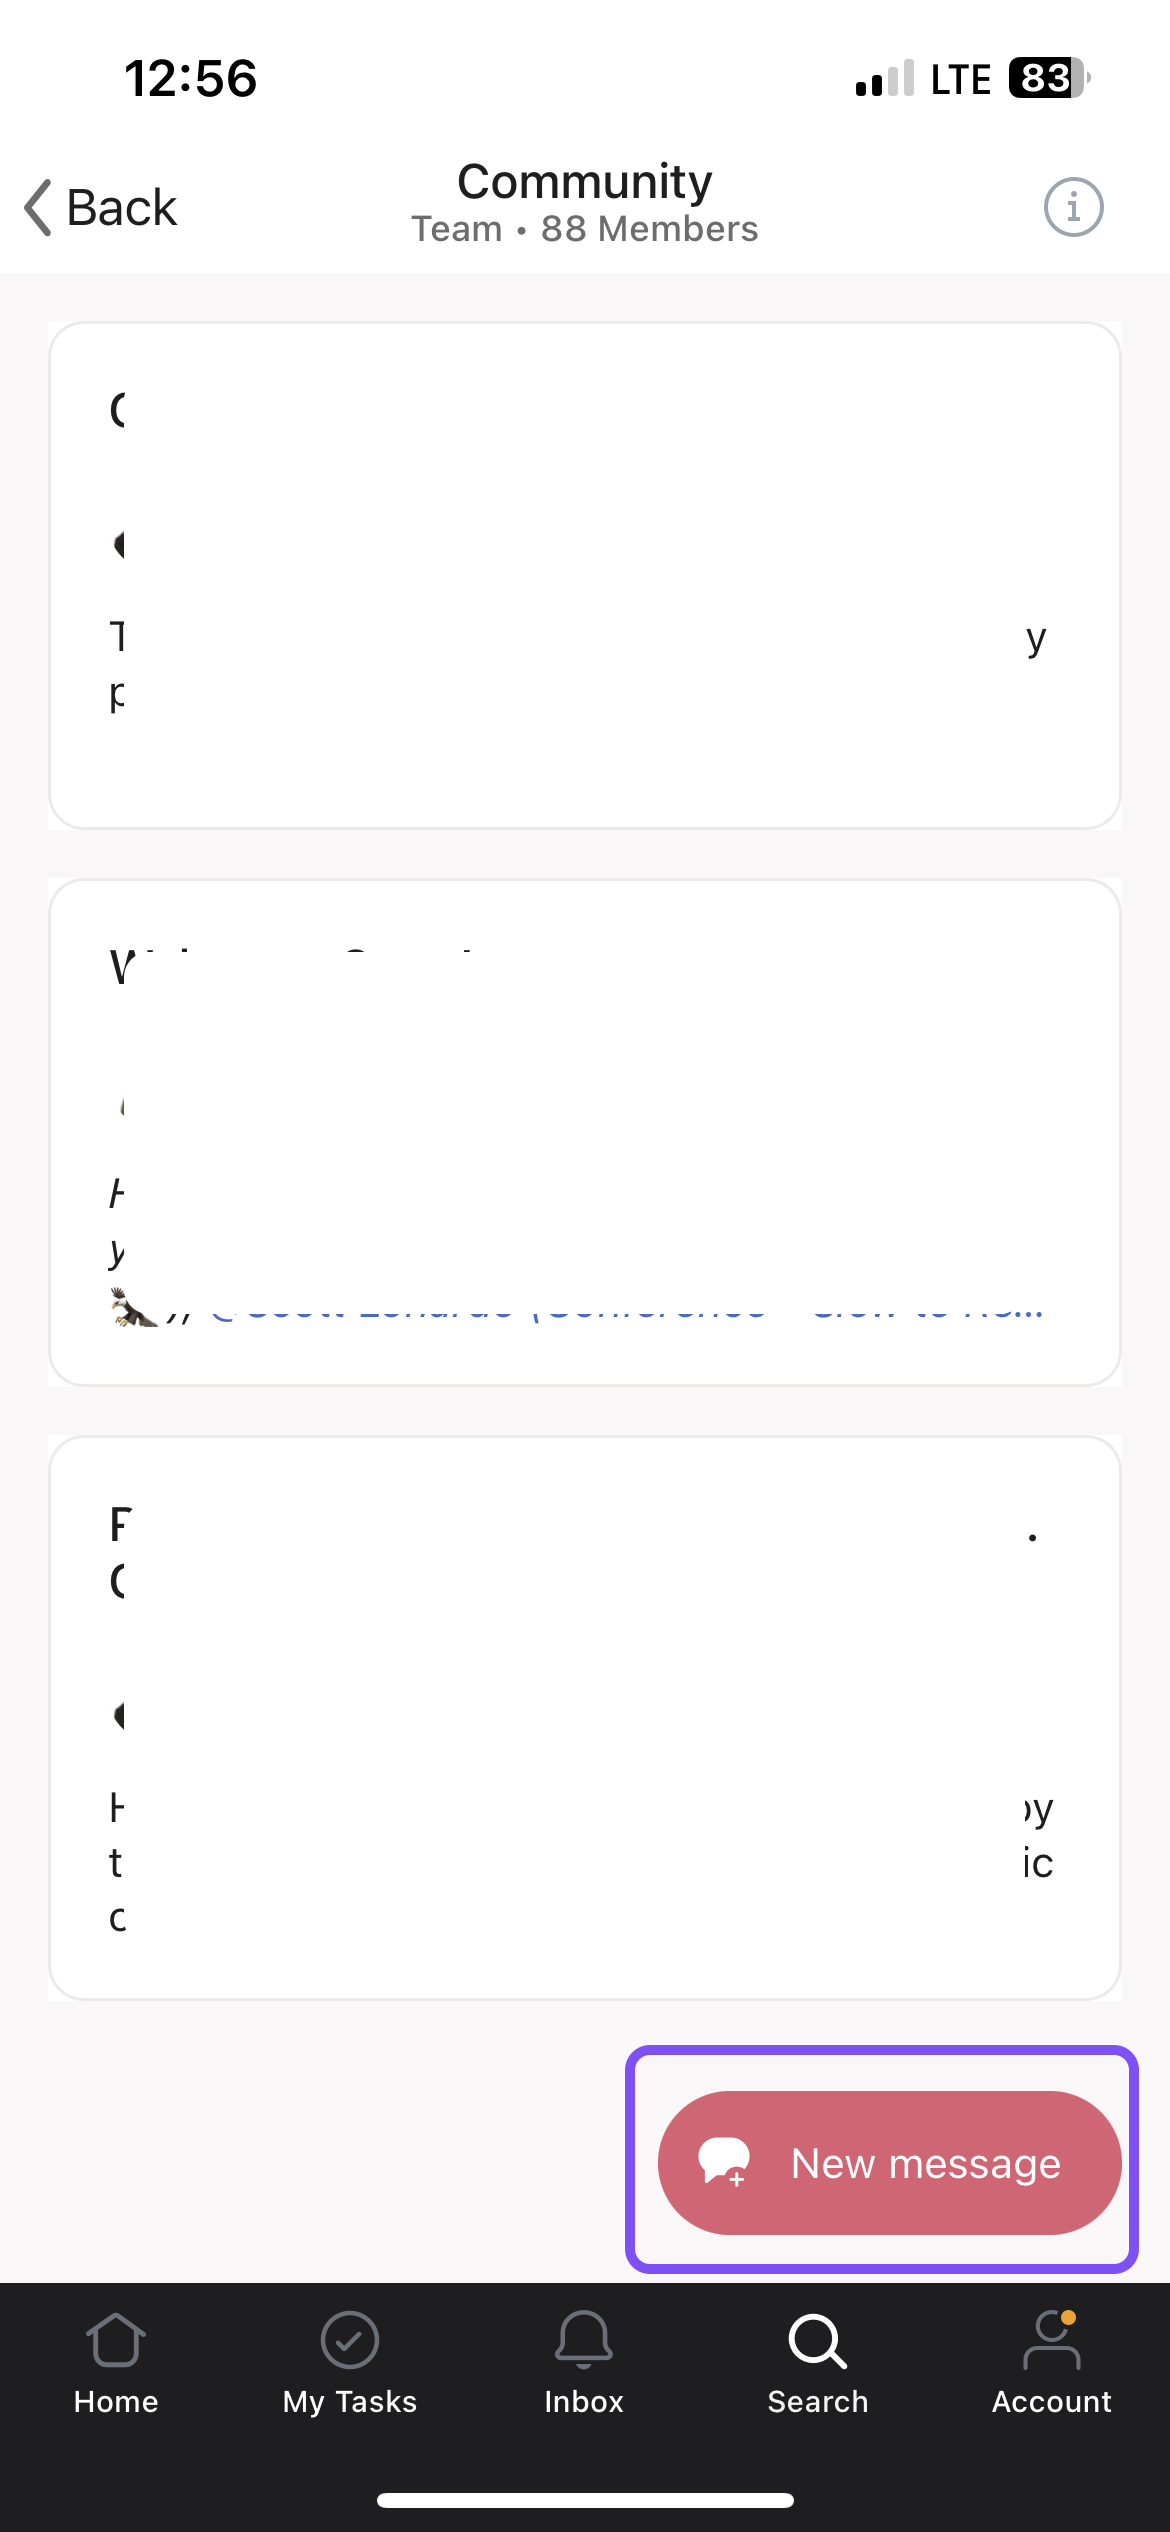Open the Search tab
The image size is (1170, 2532).
click(x=818, y=2364)
